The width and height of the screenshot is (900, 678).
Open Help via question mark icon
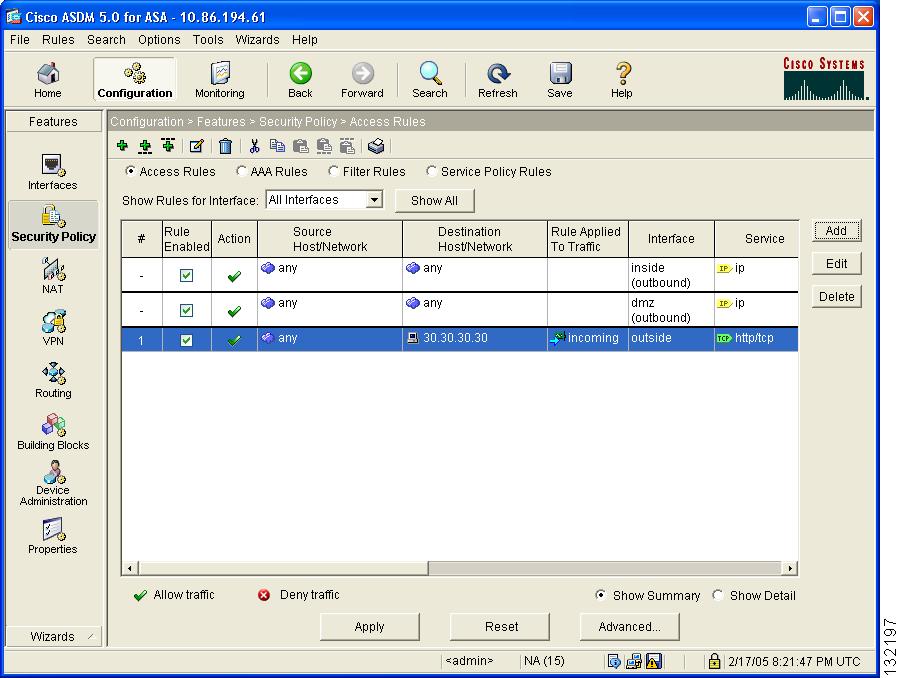coord(622,80)
